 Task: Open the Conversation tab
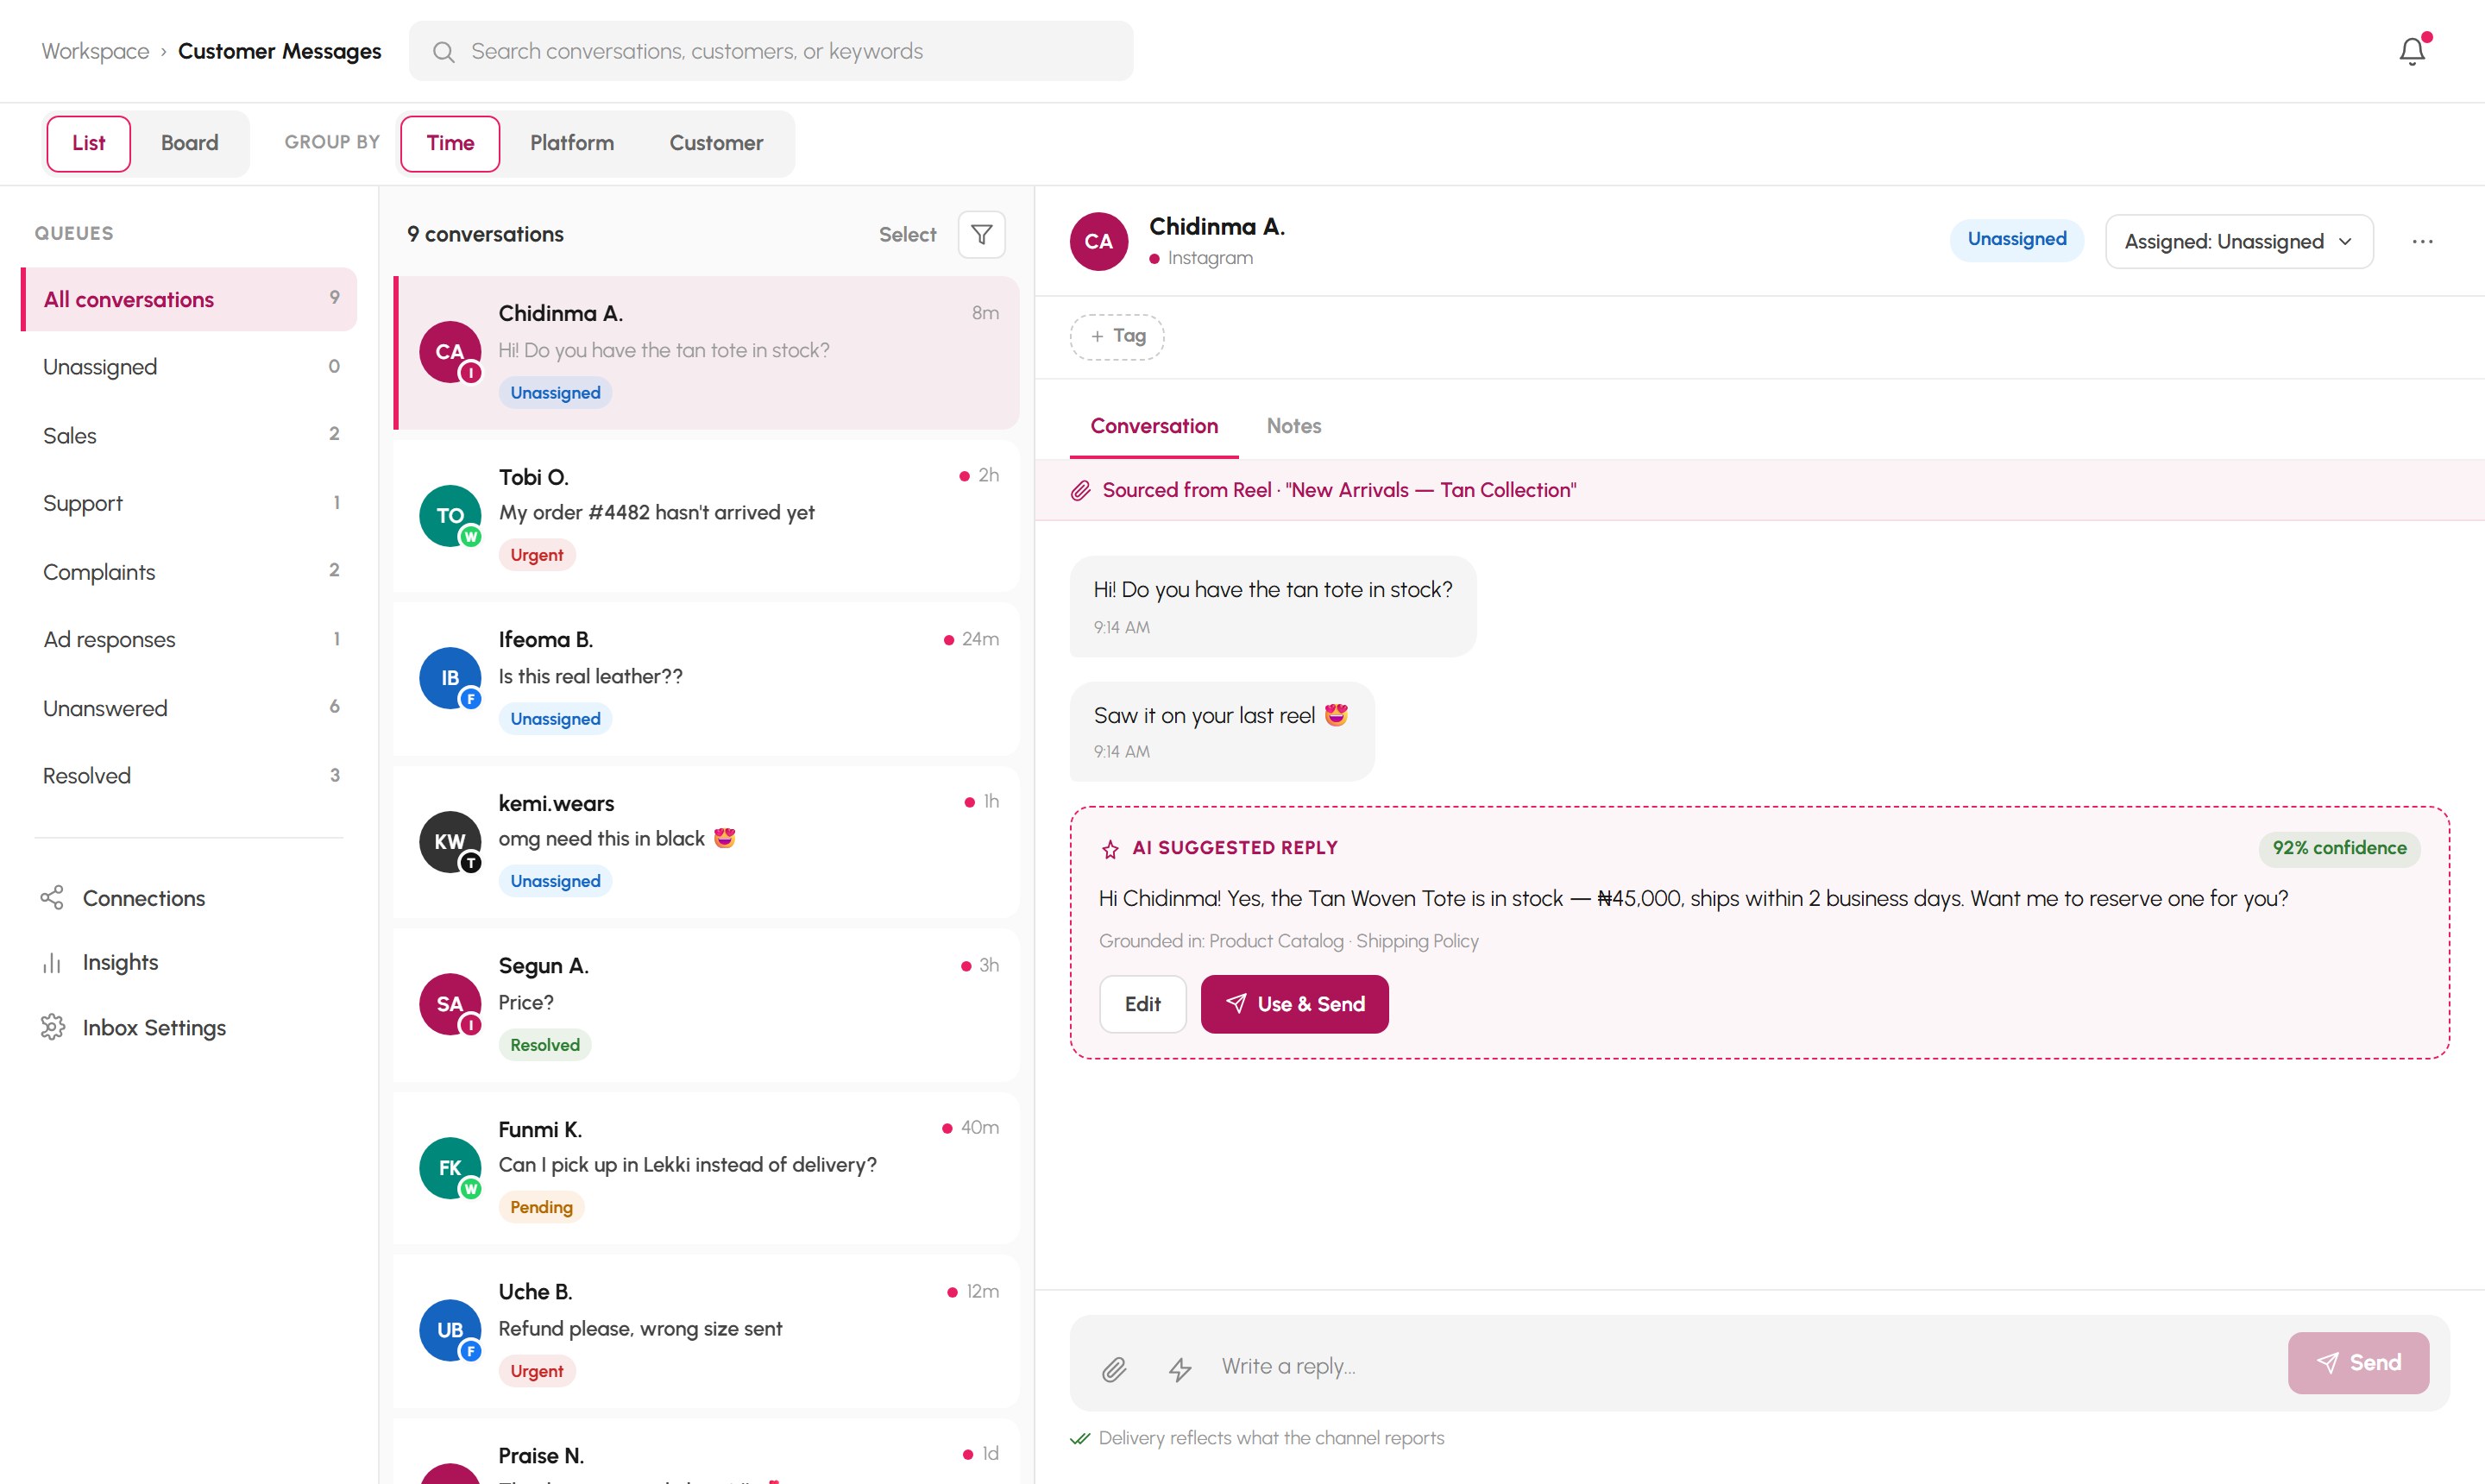tap(1154, 426)
